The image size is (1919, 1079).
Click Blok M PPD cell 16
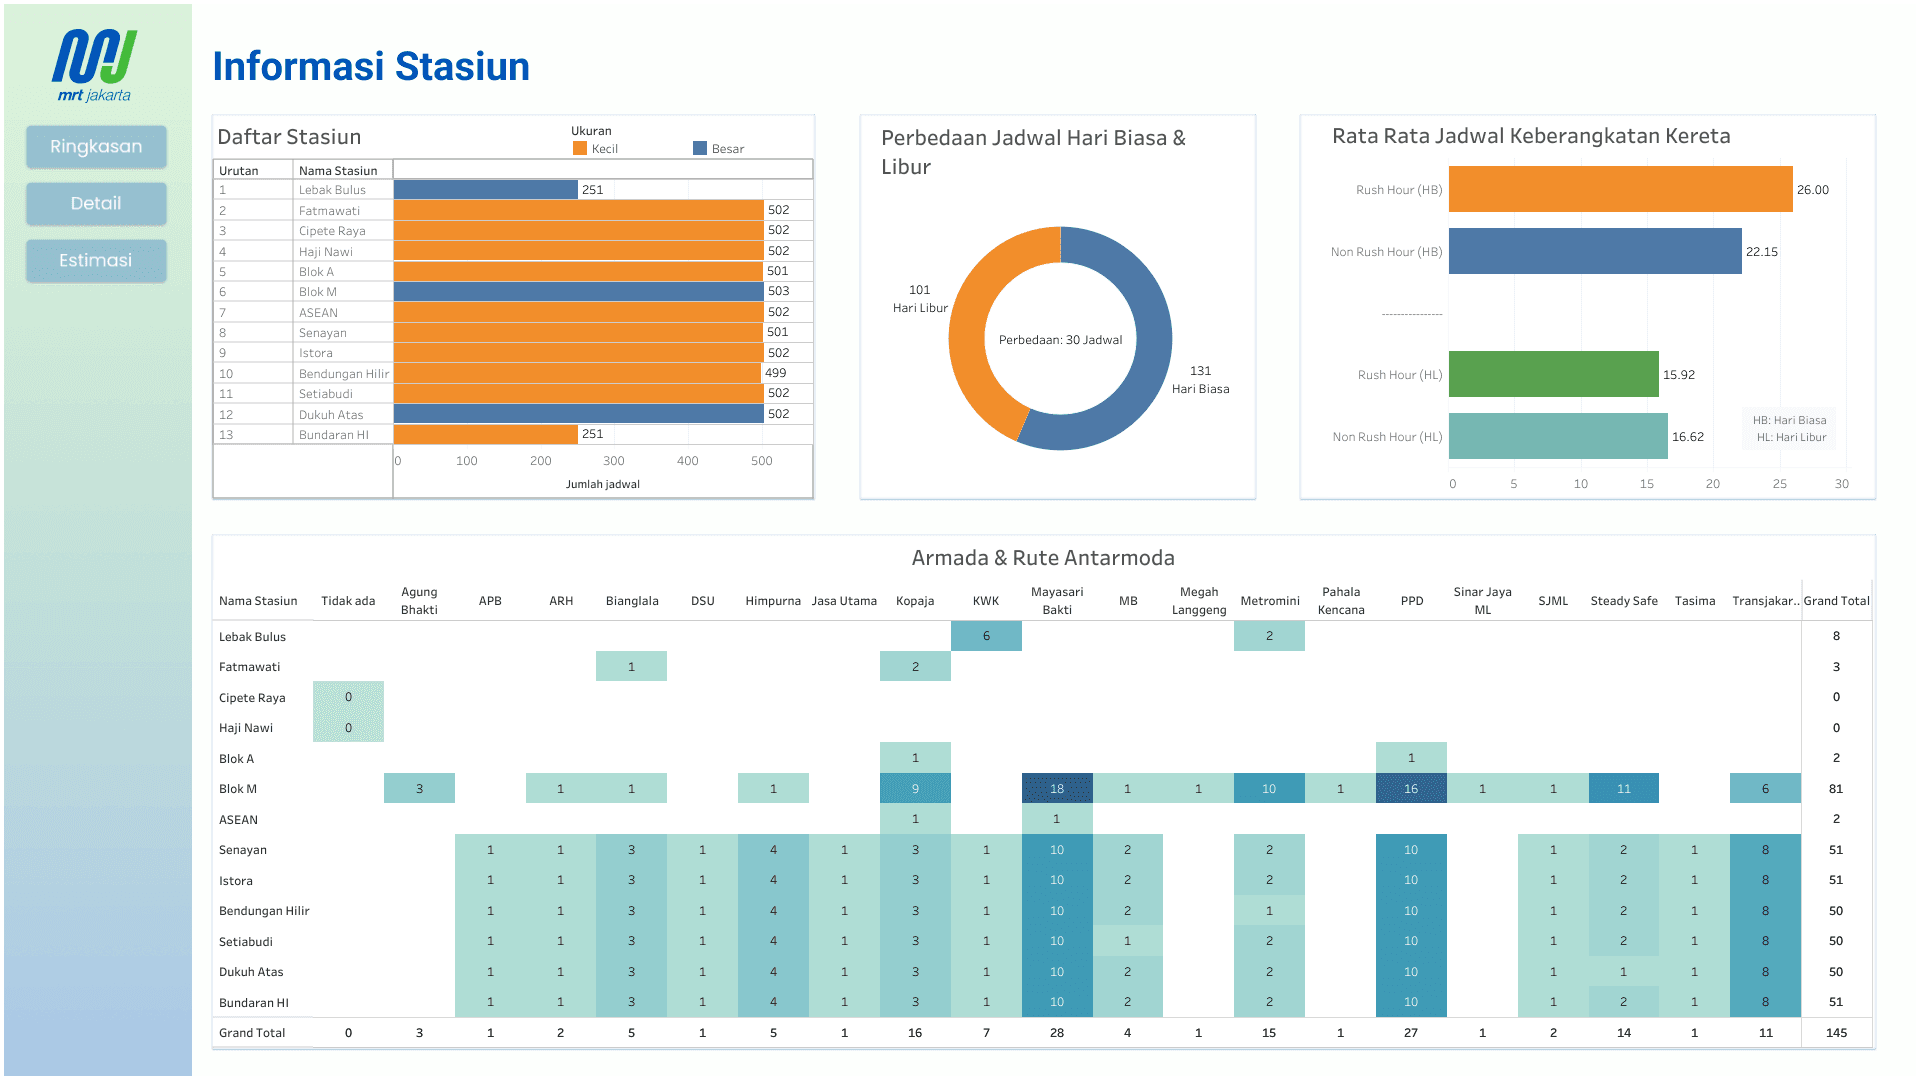click(1411, 789)
